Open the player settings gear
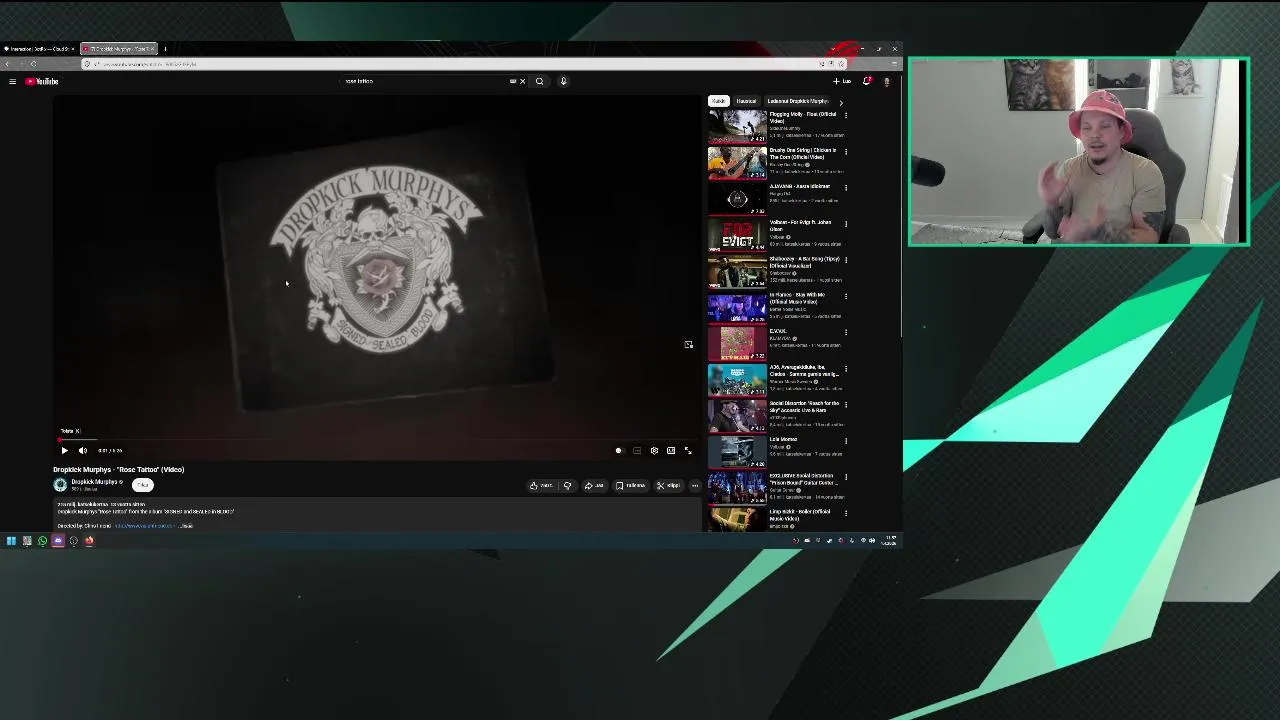This screenshot has width=1280, height=720. tap(654, 451)
